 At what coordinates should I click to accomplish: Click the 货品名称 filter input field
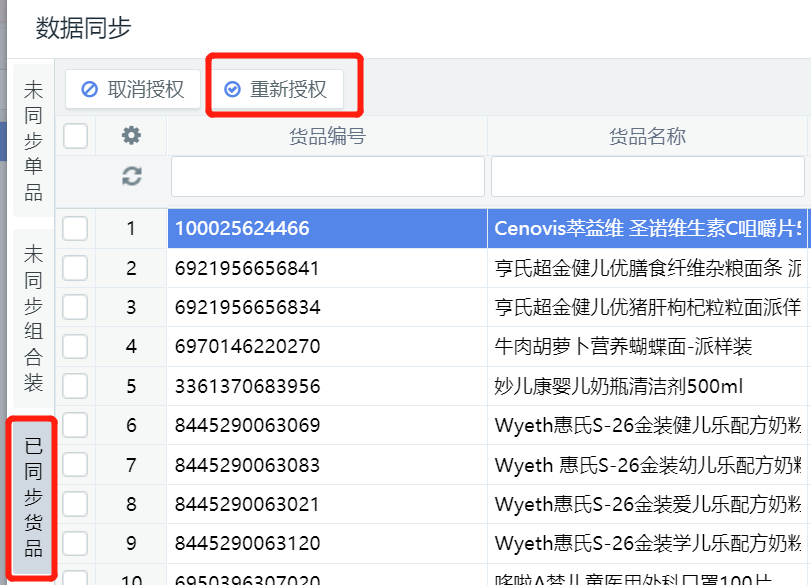click(x=648, y=176)
